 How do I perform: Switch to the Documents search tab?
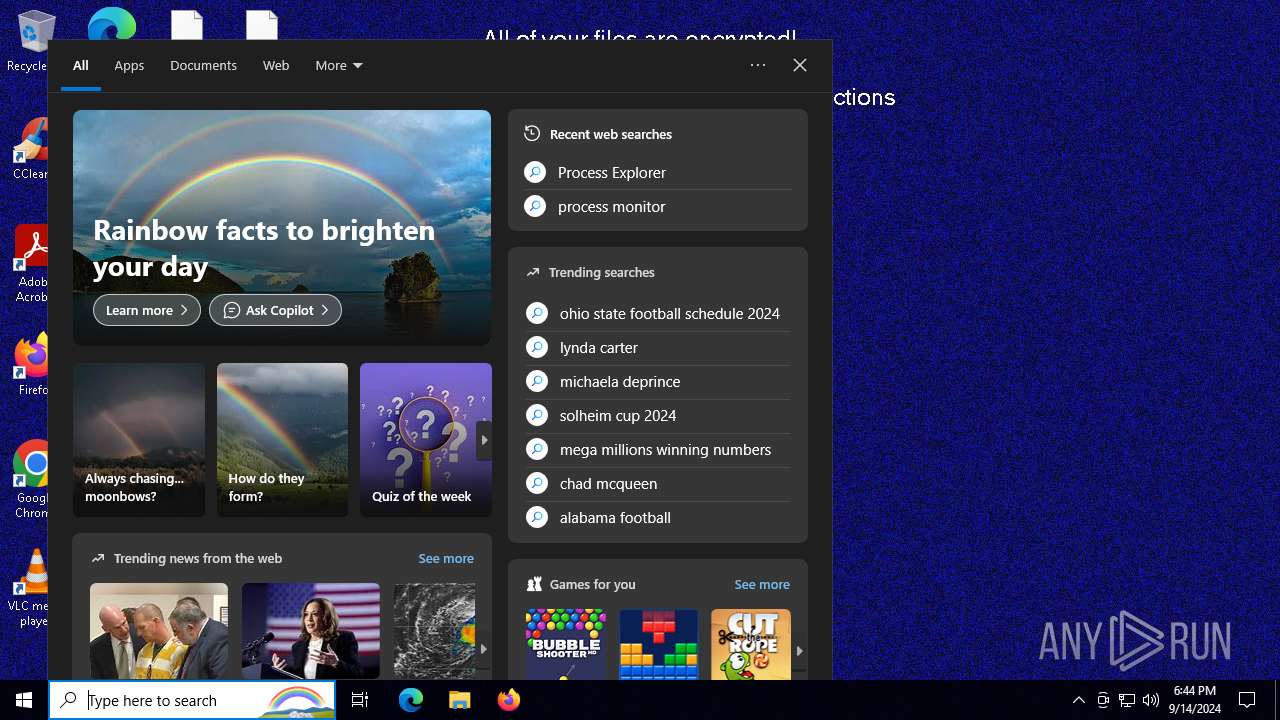coord(203,66)
